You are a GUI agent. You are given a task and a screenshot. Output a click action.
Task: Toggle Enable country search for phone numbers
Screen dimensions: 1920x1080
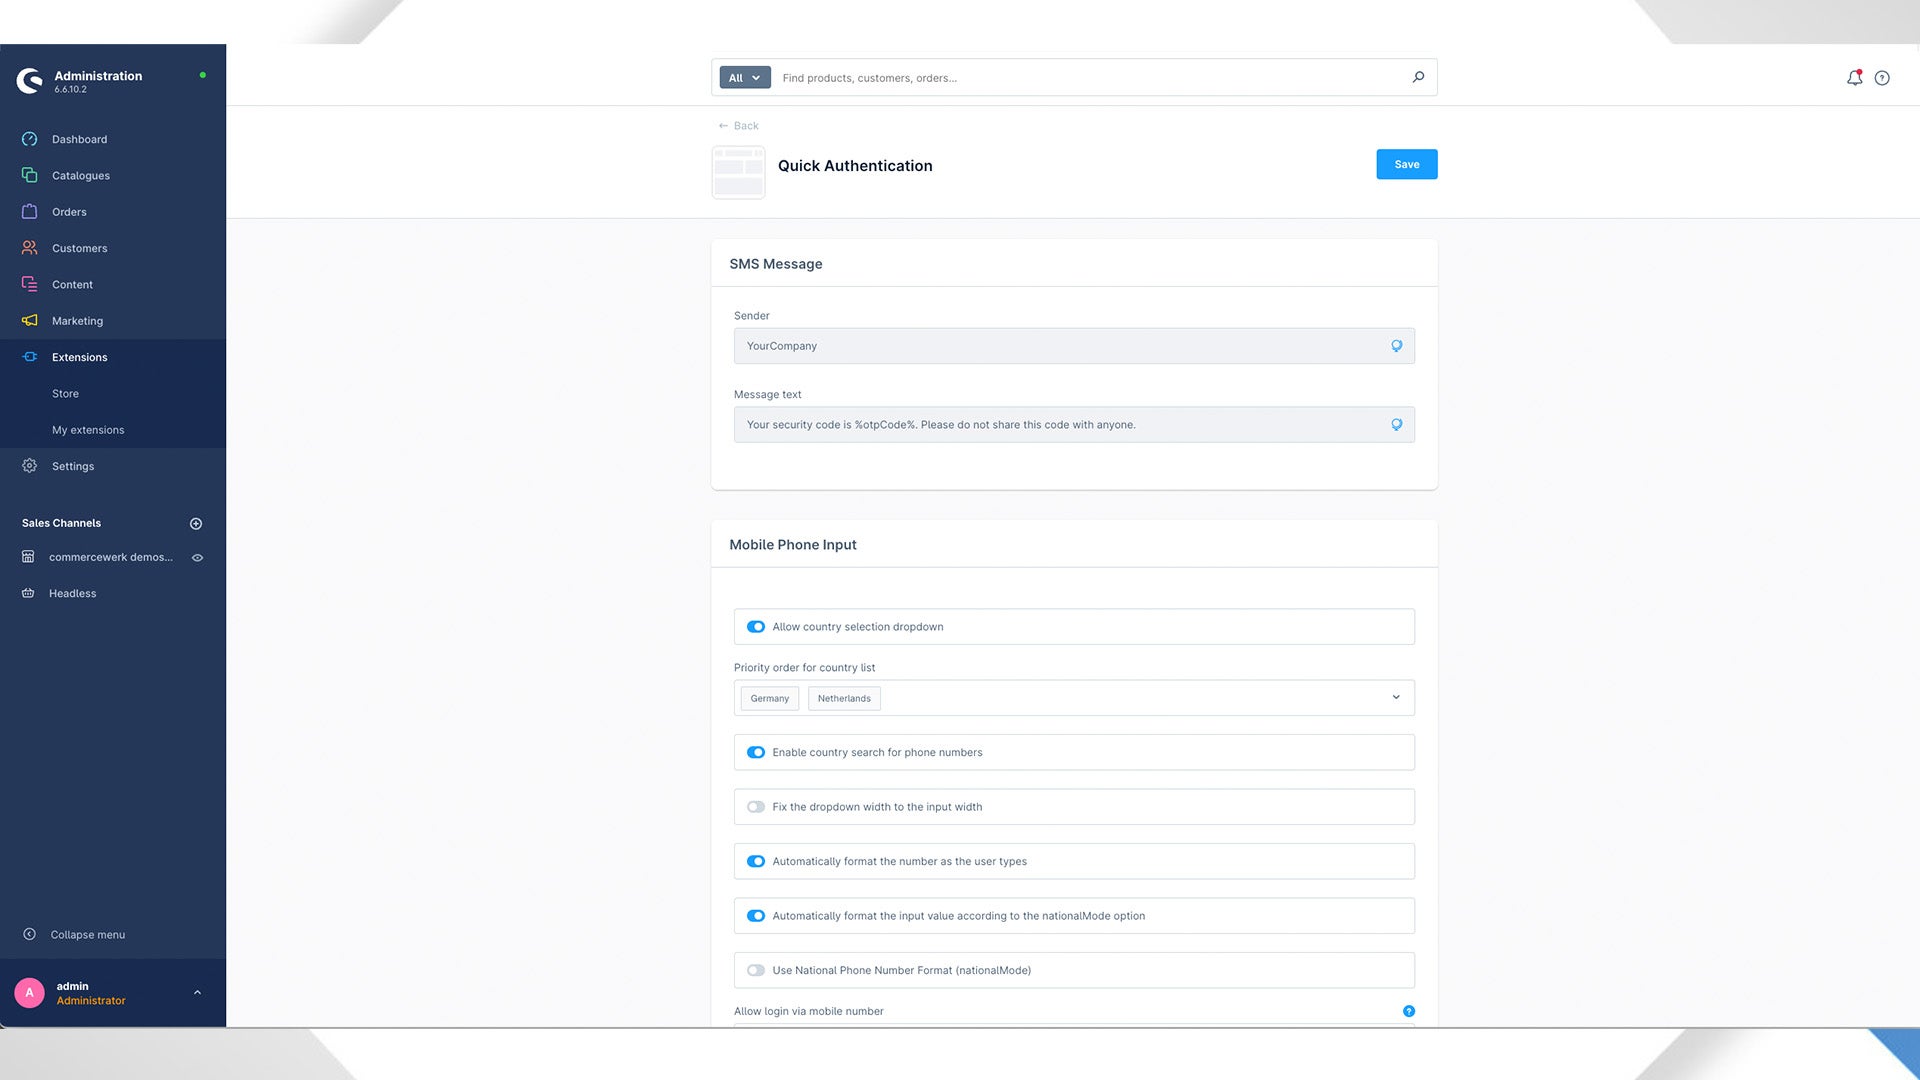pos(756,753)
